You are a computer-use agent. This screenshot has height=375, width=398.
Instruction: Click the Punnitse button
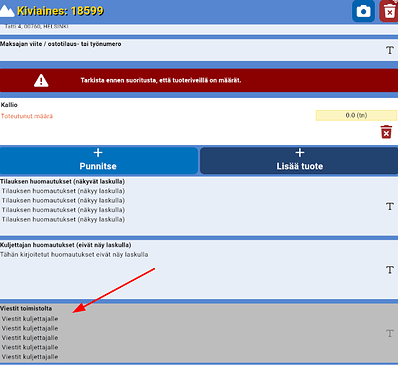[x=99, y=160]
